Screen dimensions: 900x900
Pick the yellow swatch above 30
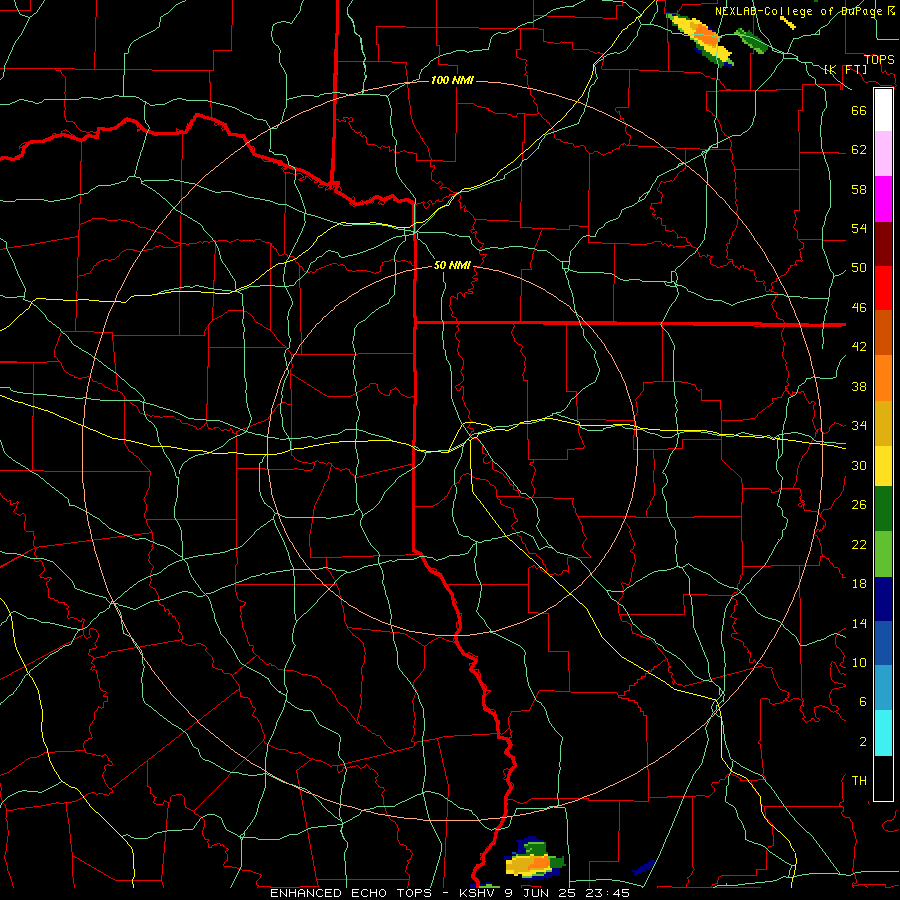tap(883, 466)
